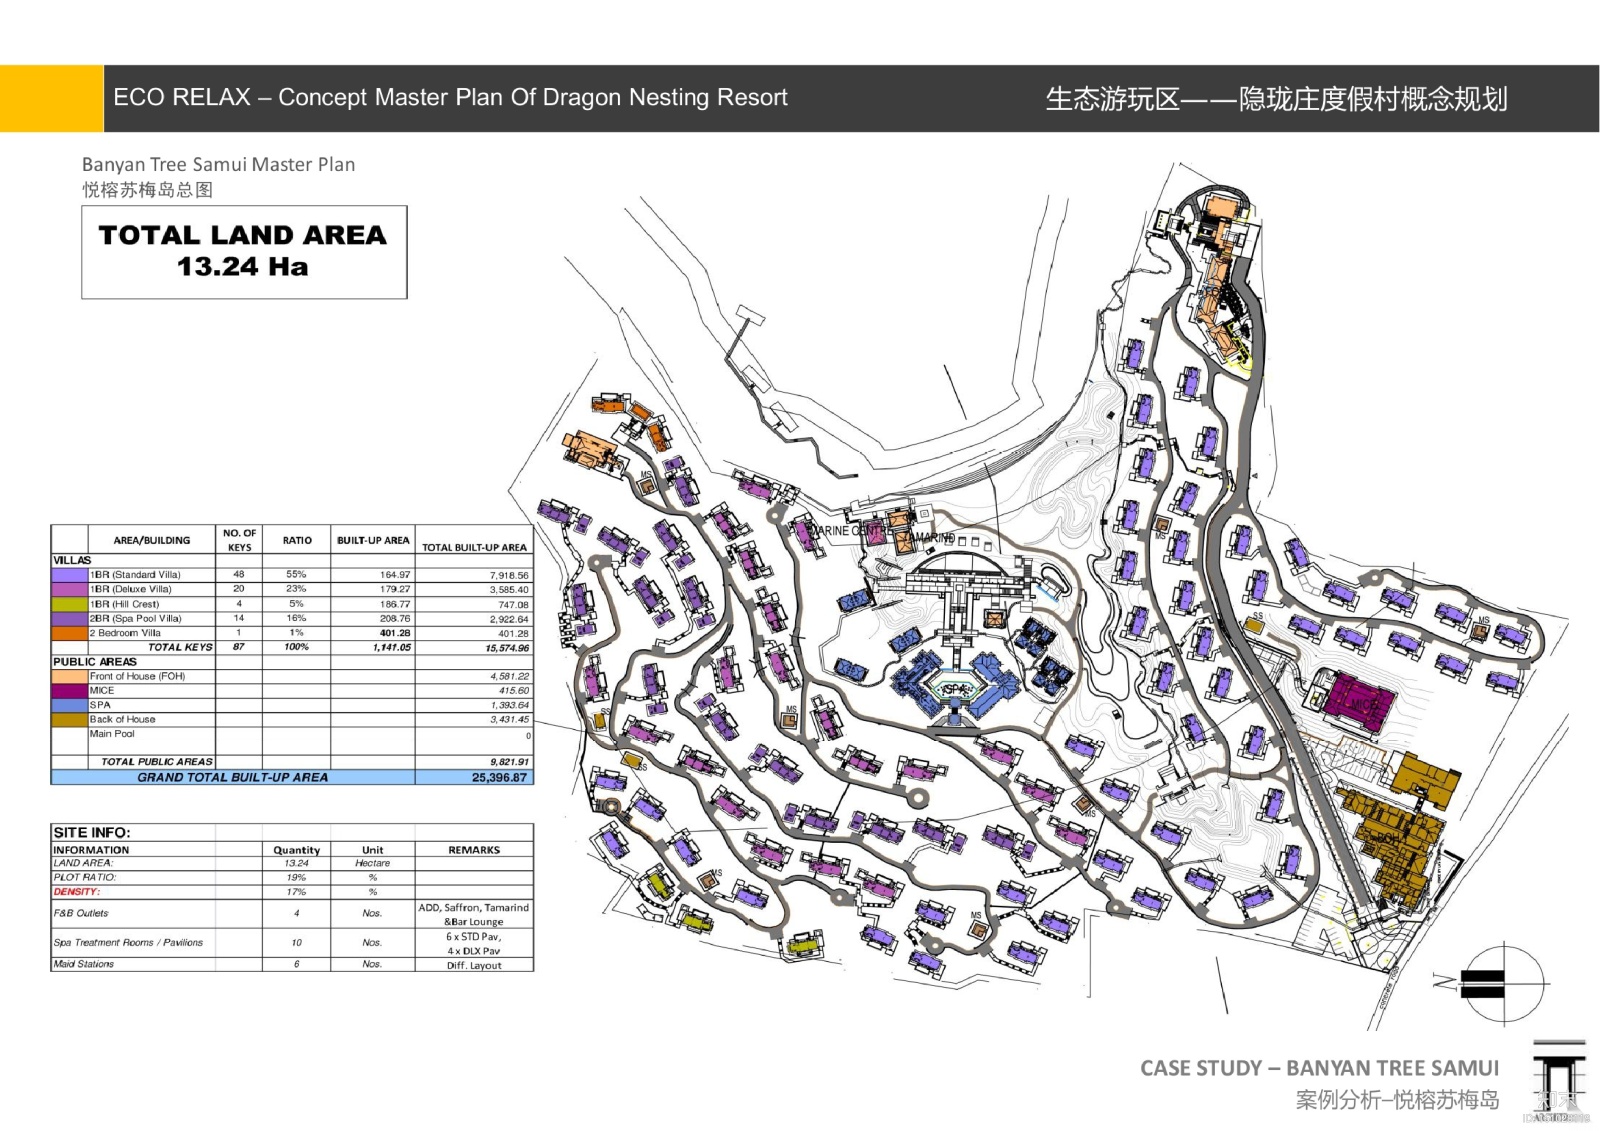
Task: Click the '164.97' built-up area cell
Action: point(395,575)
